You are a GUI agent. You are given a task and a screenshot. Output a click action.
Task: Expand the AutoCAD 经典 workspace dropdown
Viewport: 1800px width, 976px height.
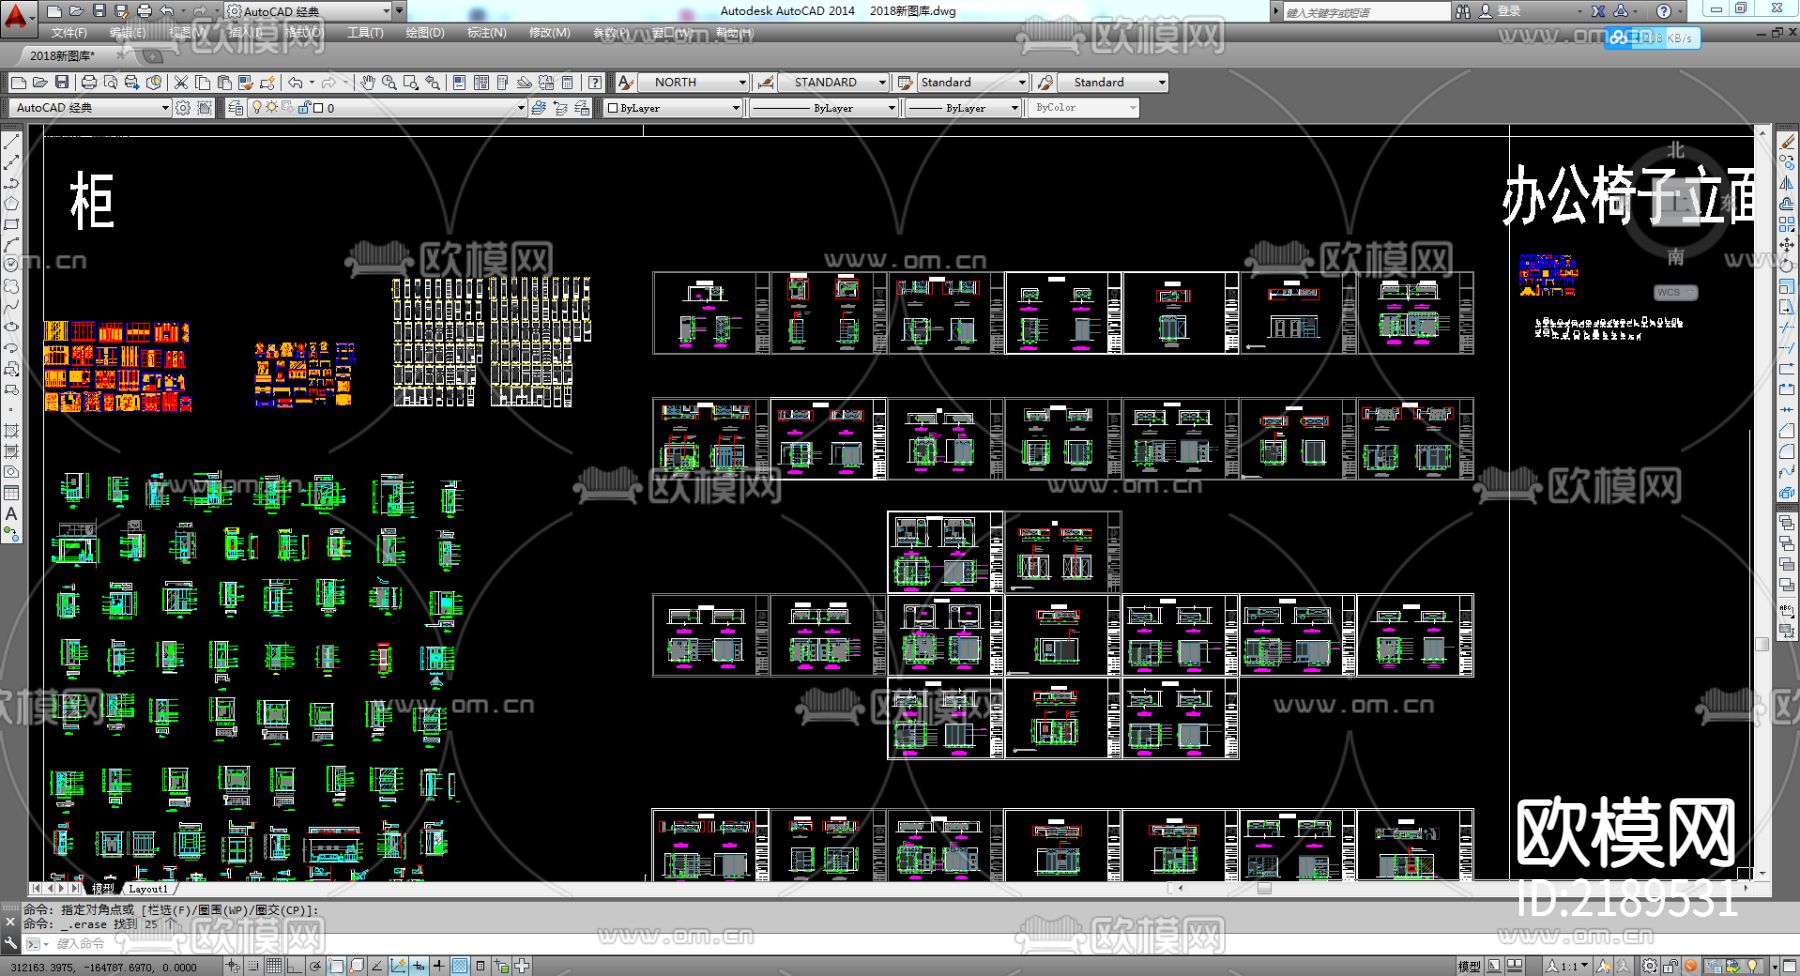165,108
